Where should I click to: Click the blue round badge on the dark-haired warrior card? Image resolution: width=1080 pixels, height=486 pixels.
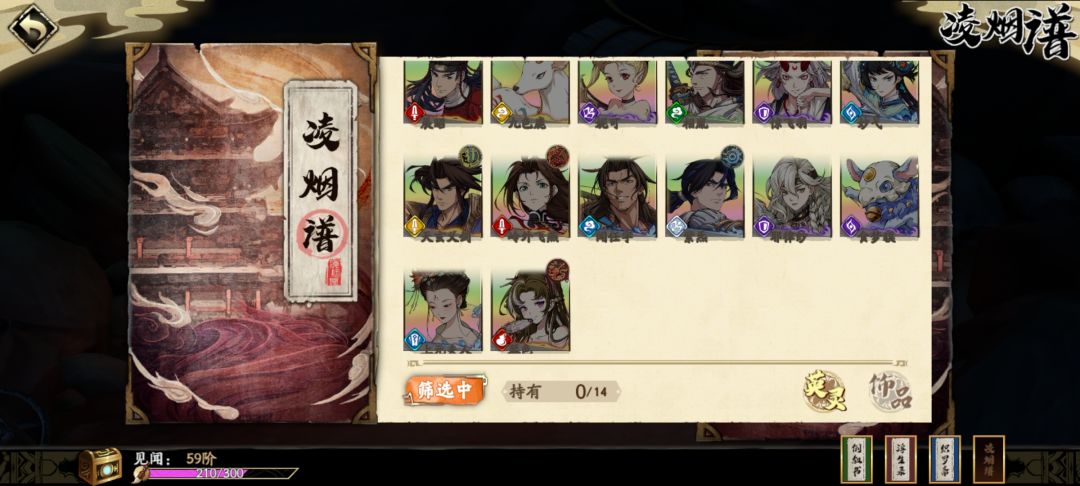(x=732, y=156)
